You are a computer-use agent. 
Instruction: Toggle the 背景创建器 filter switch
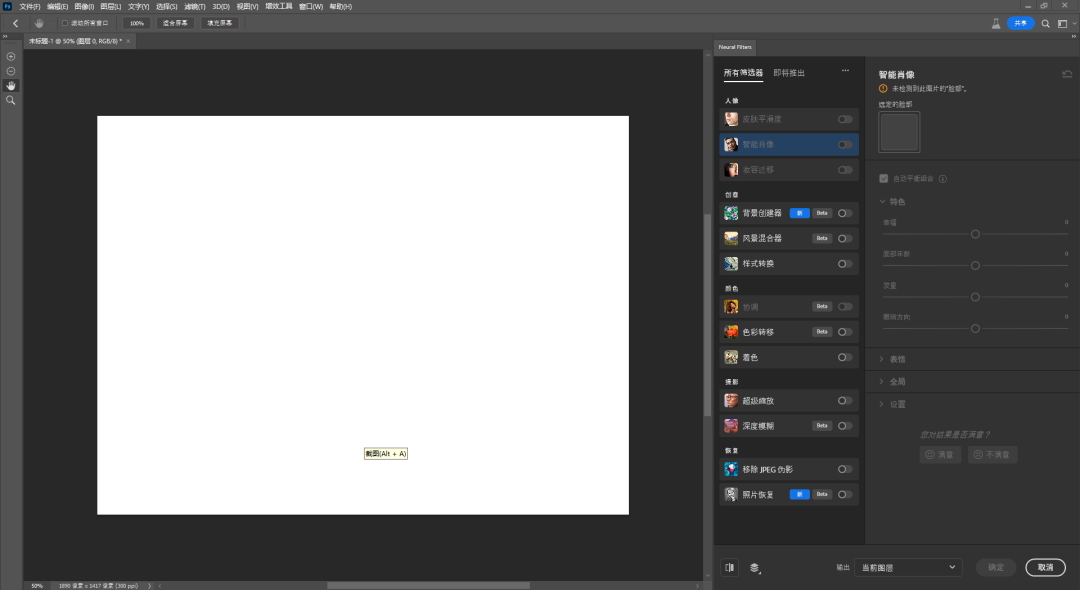coord(846,213)
